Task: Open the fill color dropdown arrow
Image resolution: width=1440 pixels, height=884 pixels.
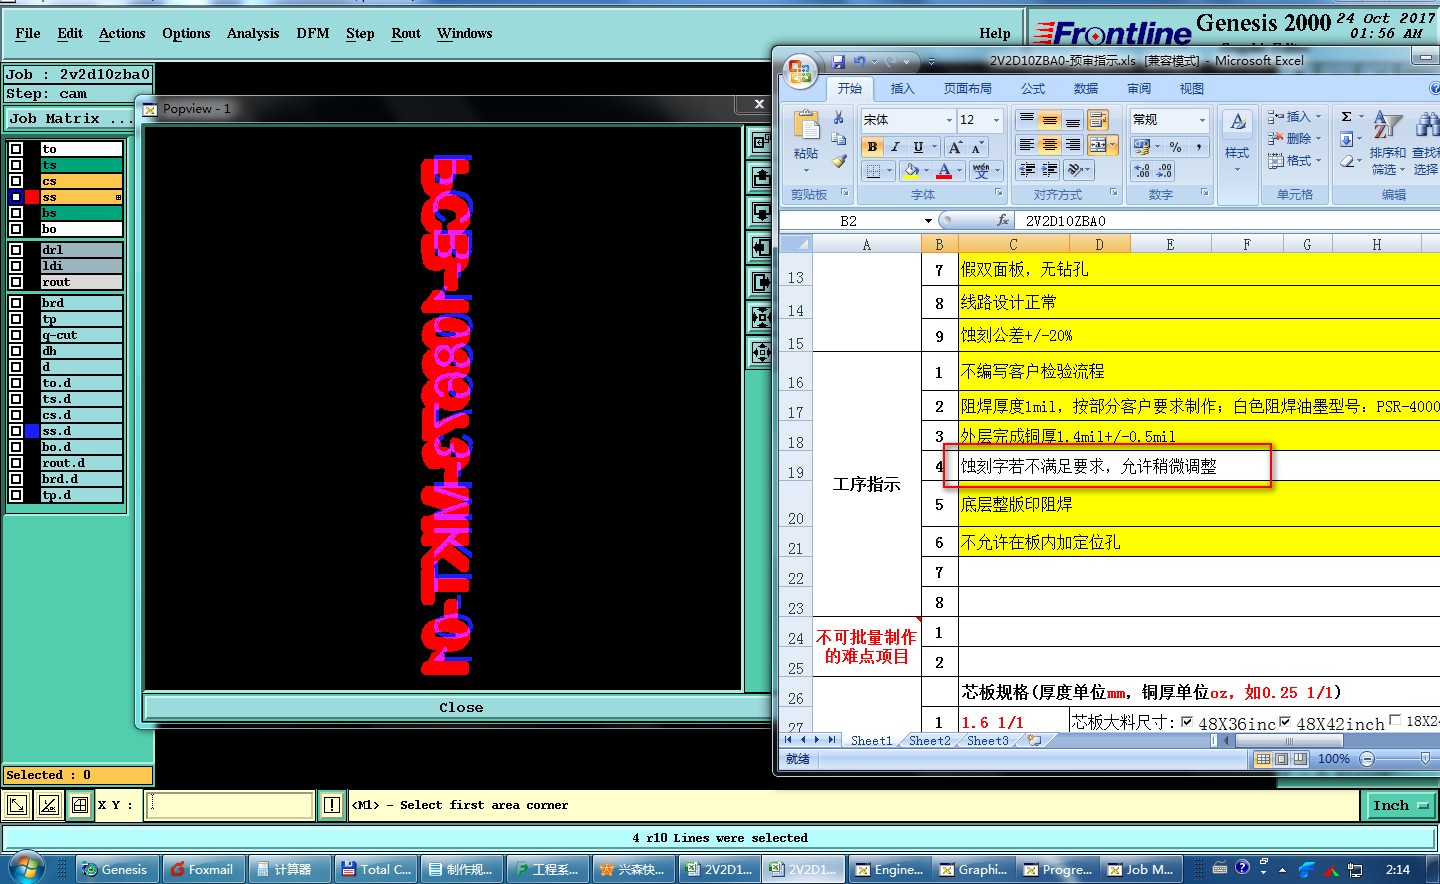Action: pyautogui.click(x=927, y=172)
